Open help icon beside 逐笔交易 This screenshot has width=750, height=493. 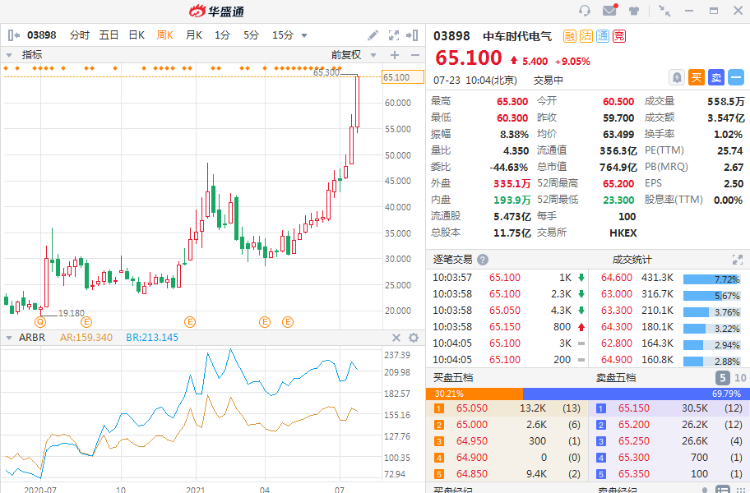[x=483, y=260]
